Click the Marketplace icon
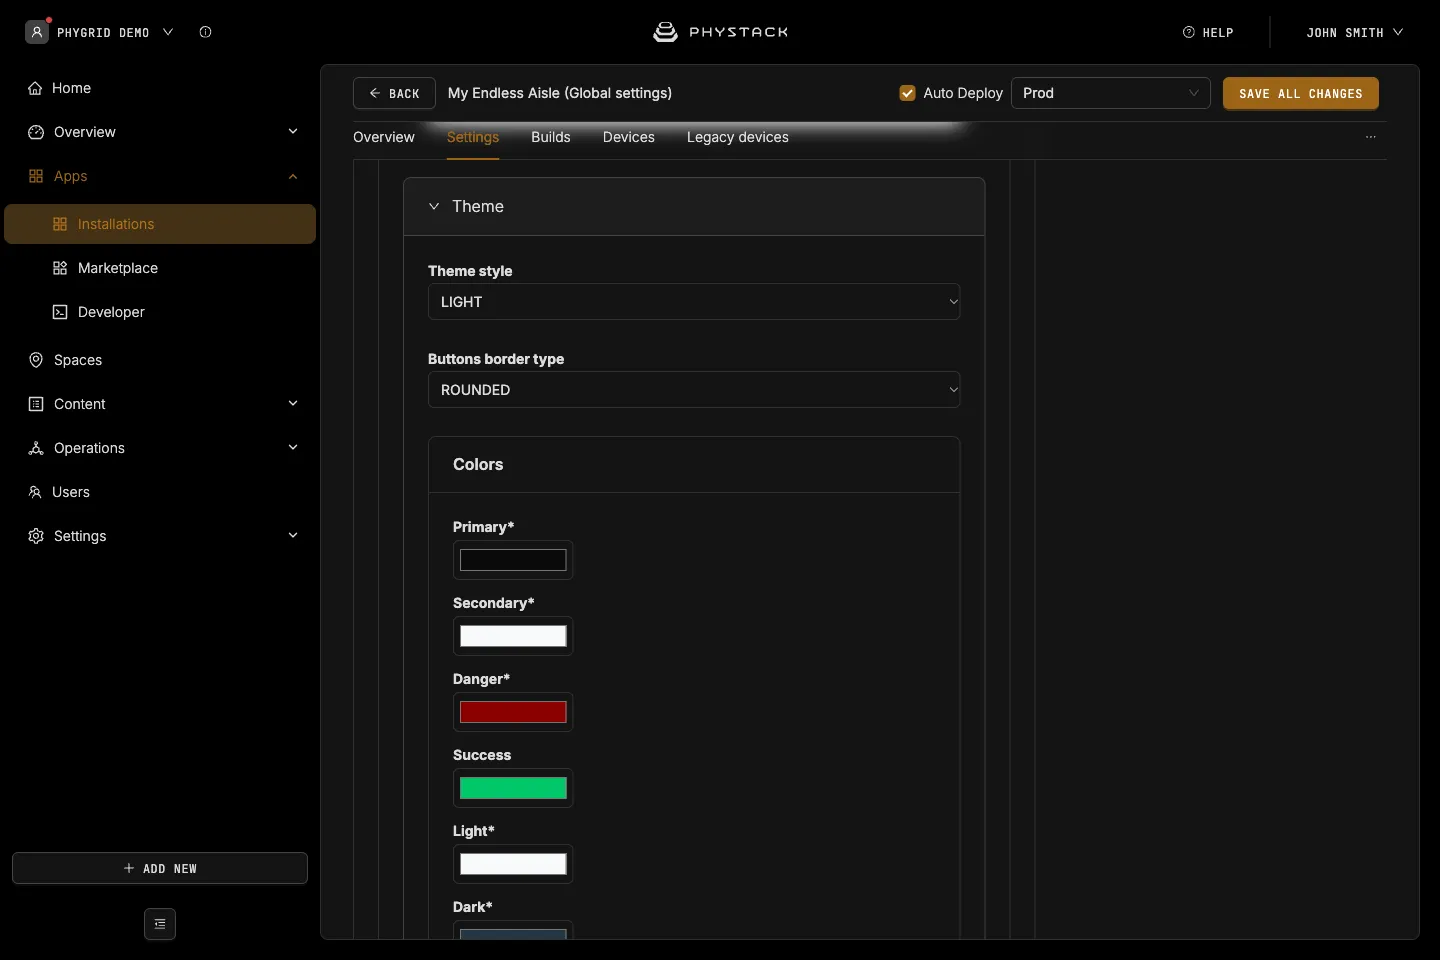This screenshot has width=1440, height=960. click(x=60, y=268)
